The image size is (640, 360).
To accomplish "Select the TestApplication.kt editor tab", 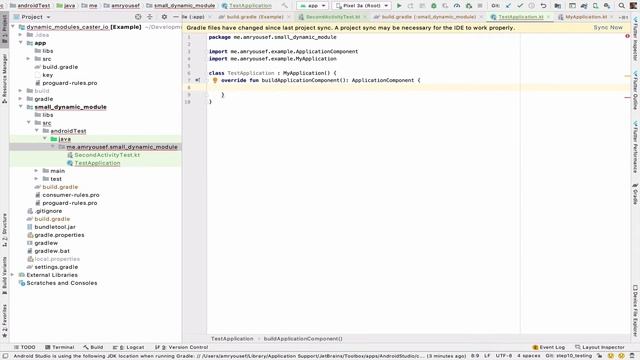I will point(520,17).
